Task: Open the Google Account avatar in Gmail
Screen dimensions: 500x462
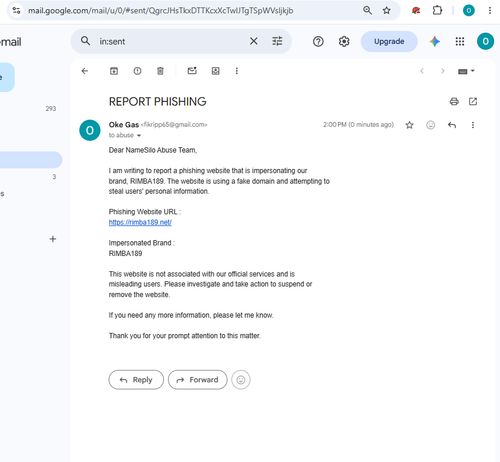Action: (x=485, y=41)
